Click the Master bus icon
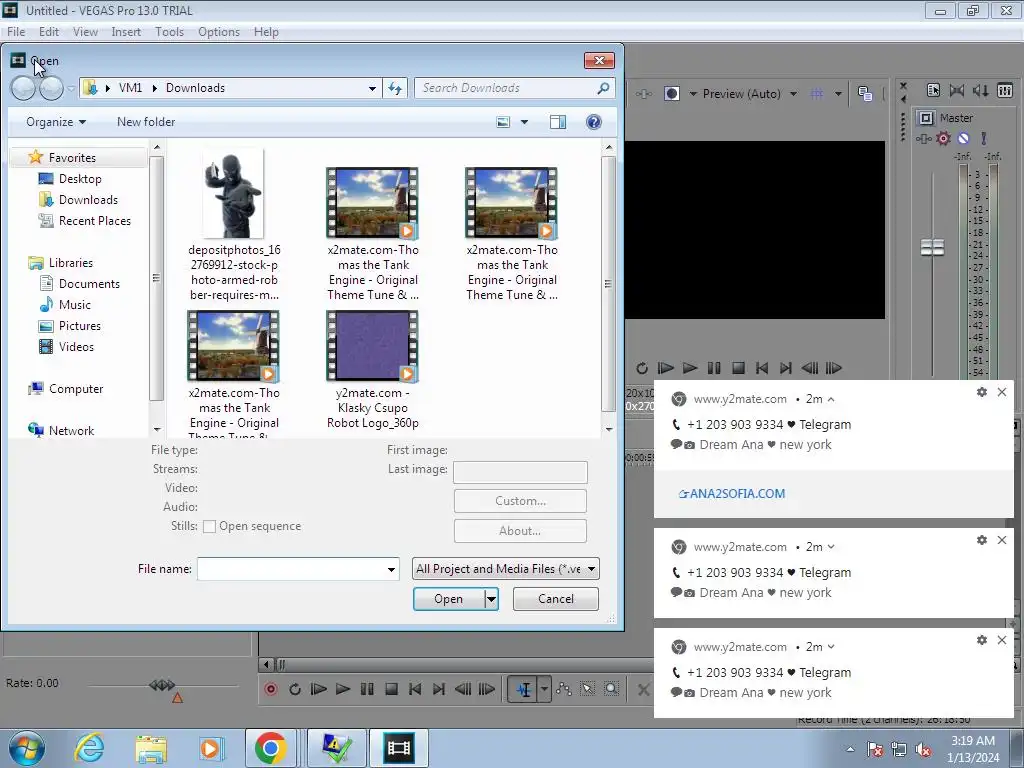 click(x=926, y=118)
